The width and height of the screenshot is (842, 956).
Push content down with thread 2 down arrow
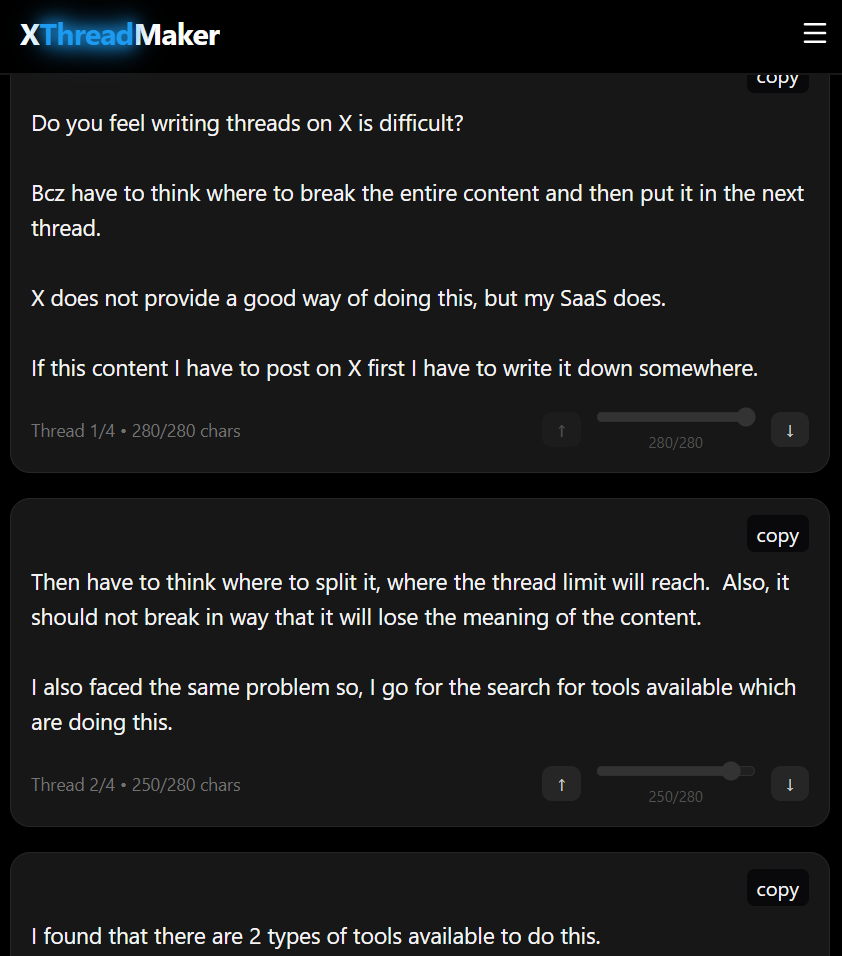pos(790,783)
